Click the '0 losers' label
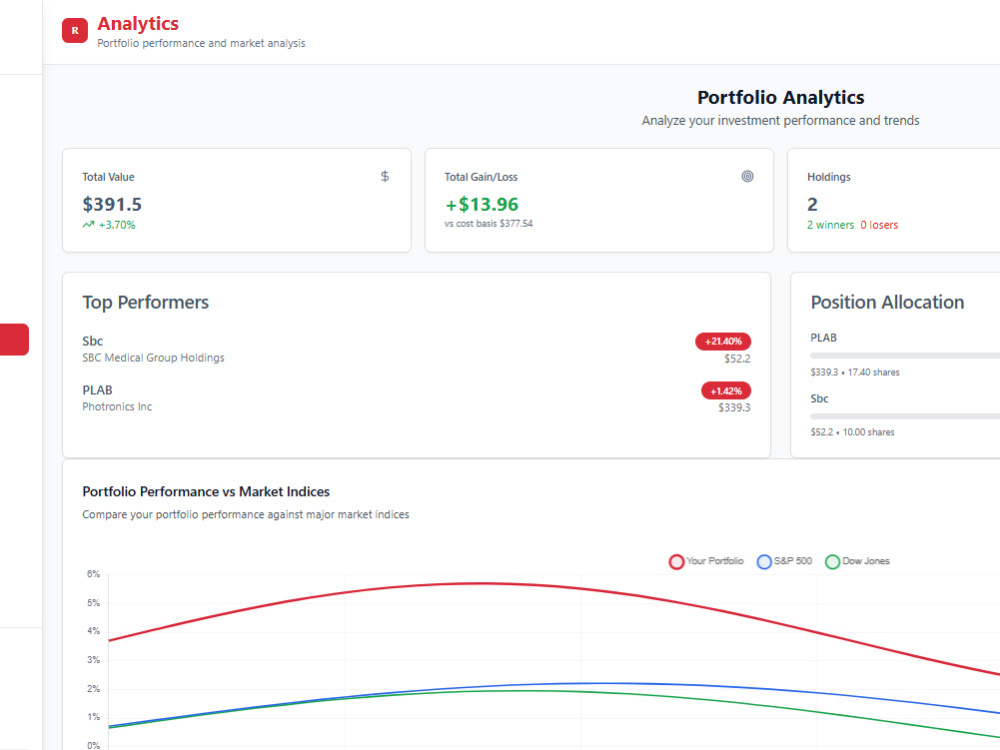Viewport: 1000px width, 750px height. pyautogui.click(x=879, y=224)
